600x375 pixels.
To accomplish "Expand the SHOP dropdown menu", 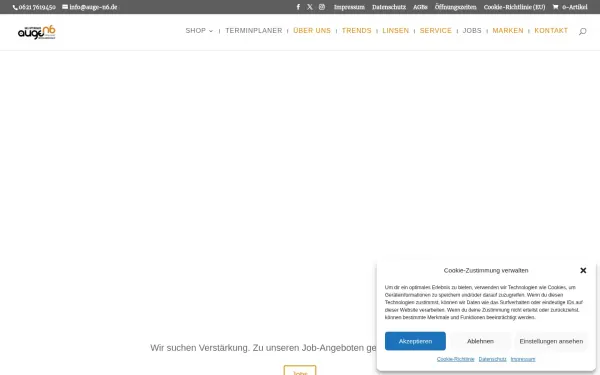I will pyautogui.click(x=199, y=31).
